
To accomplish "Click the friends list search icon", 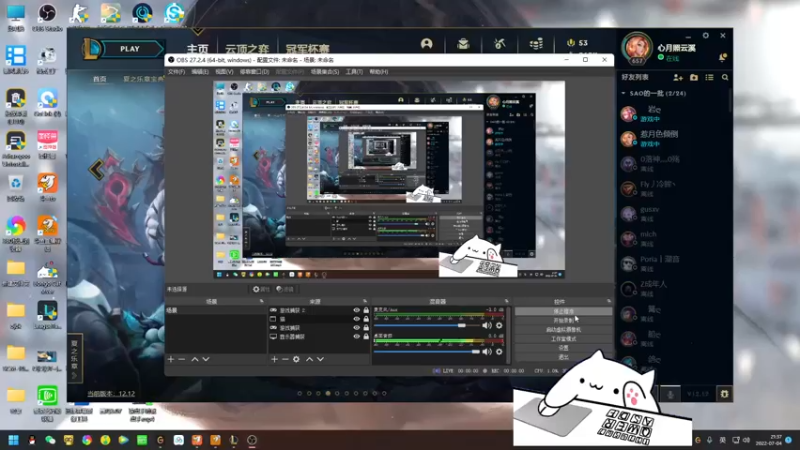I will [725, 78].
